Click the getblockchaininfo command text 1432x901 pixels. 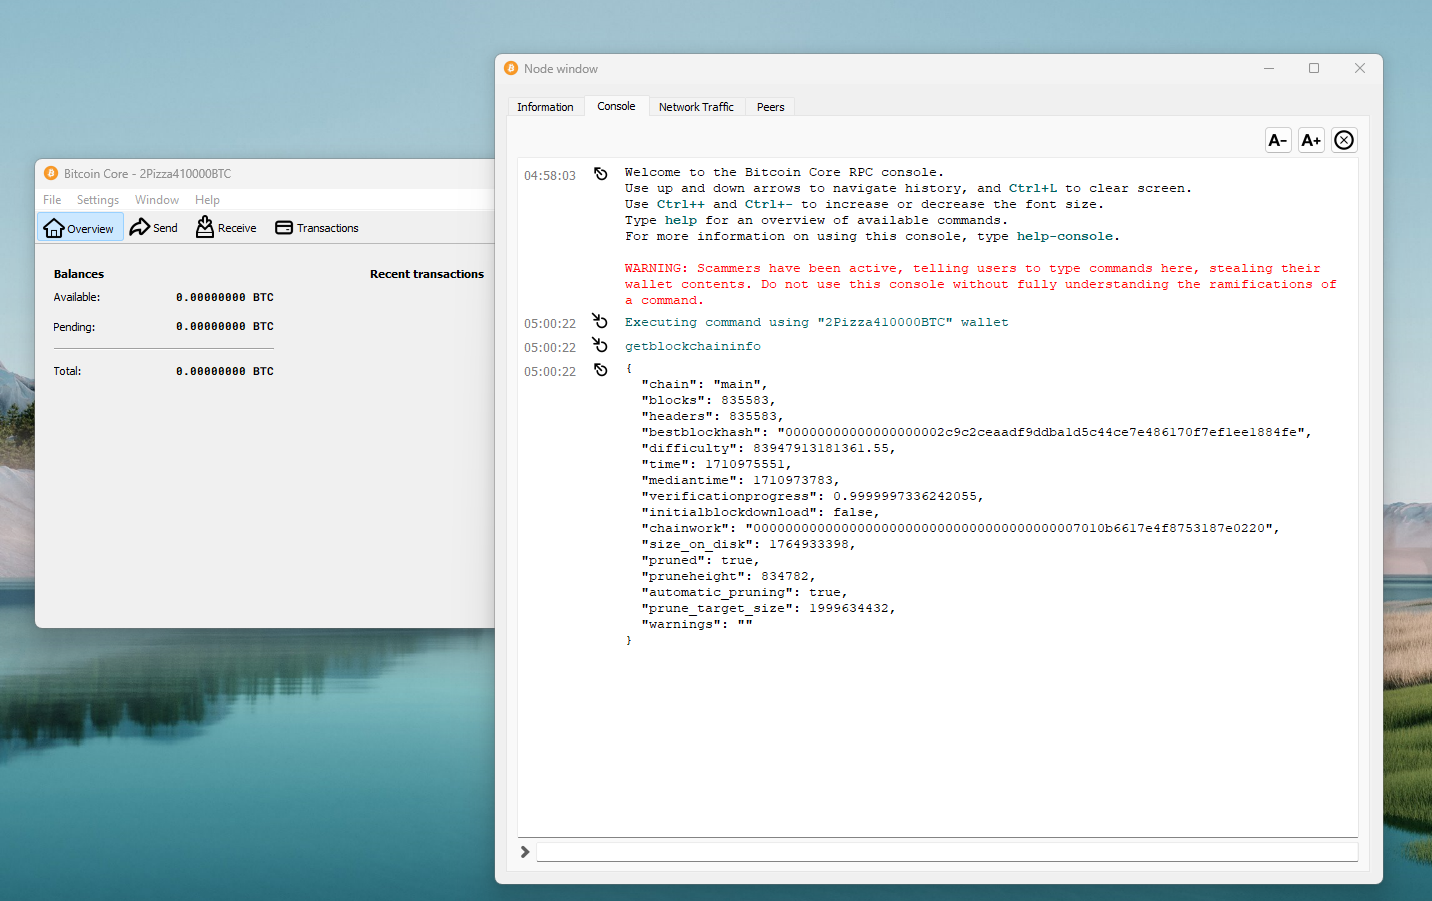(x=693, y=346)
